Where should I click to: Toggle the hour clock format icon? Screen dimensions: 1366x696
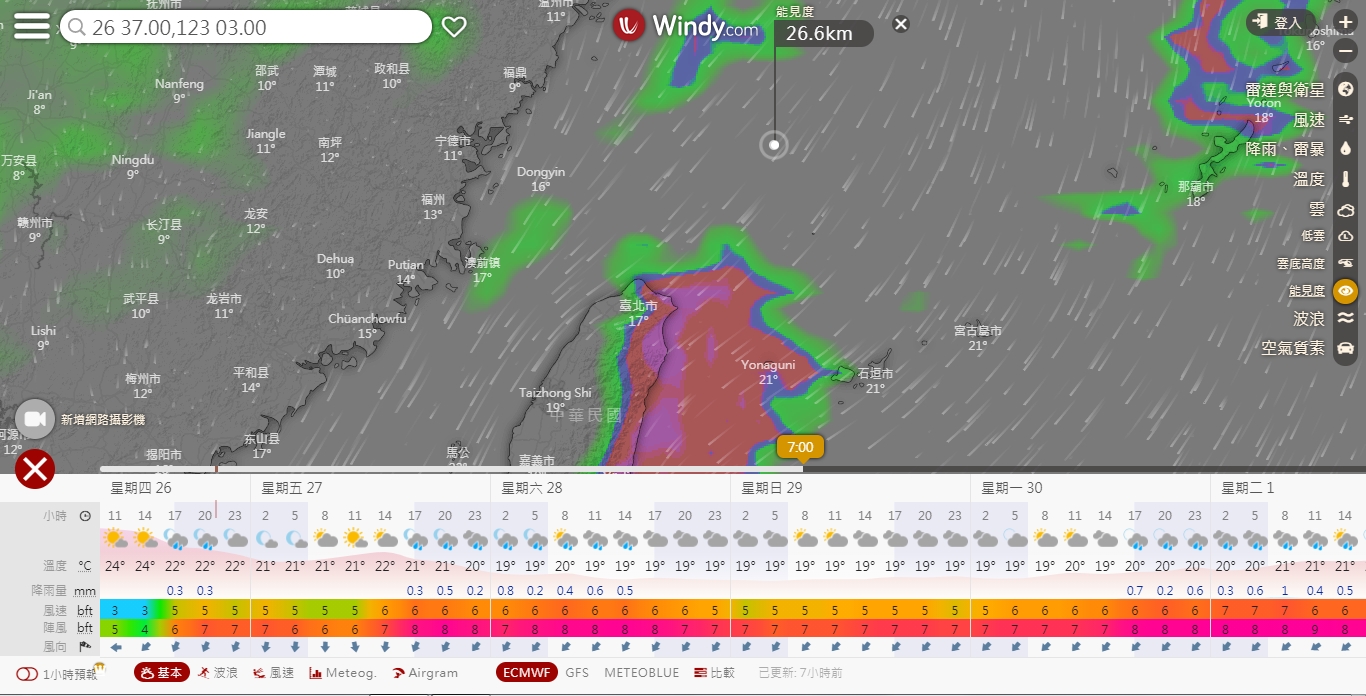click(x=85, y=516)
